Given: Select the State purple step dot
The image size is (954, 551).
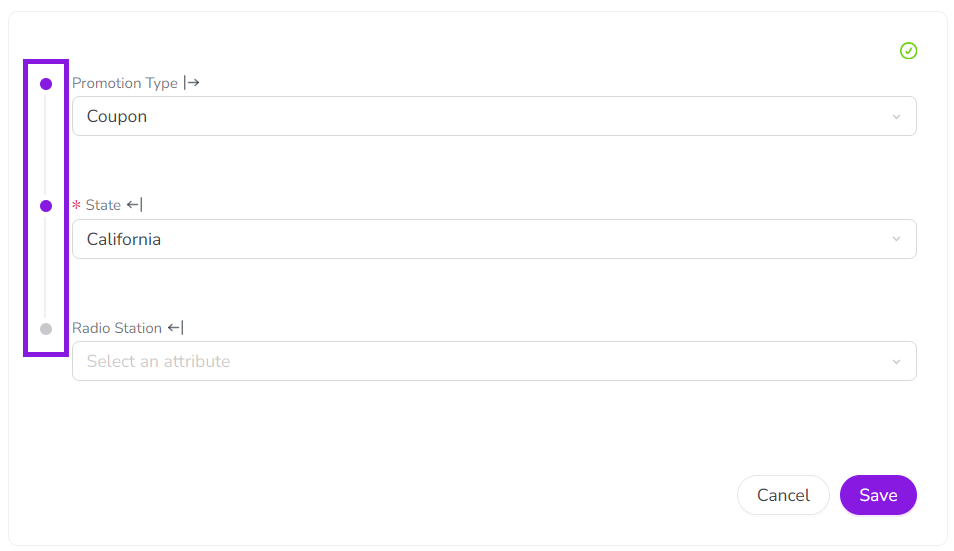Looking at the screenshot, I should (46, 206).
